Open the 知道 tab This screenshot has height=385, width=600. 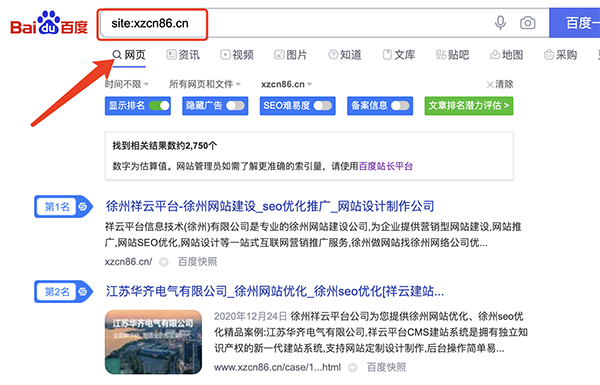click(345, 55)
